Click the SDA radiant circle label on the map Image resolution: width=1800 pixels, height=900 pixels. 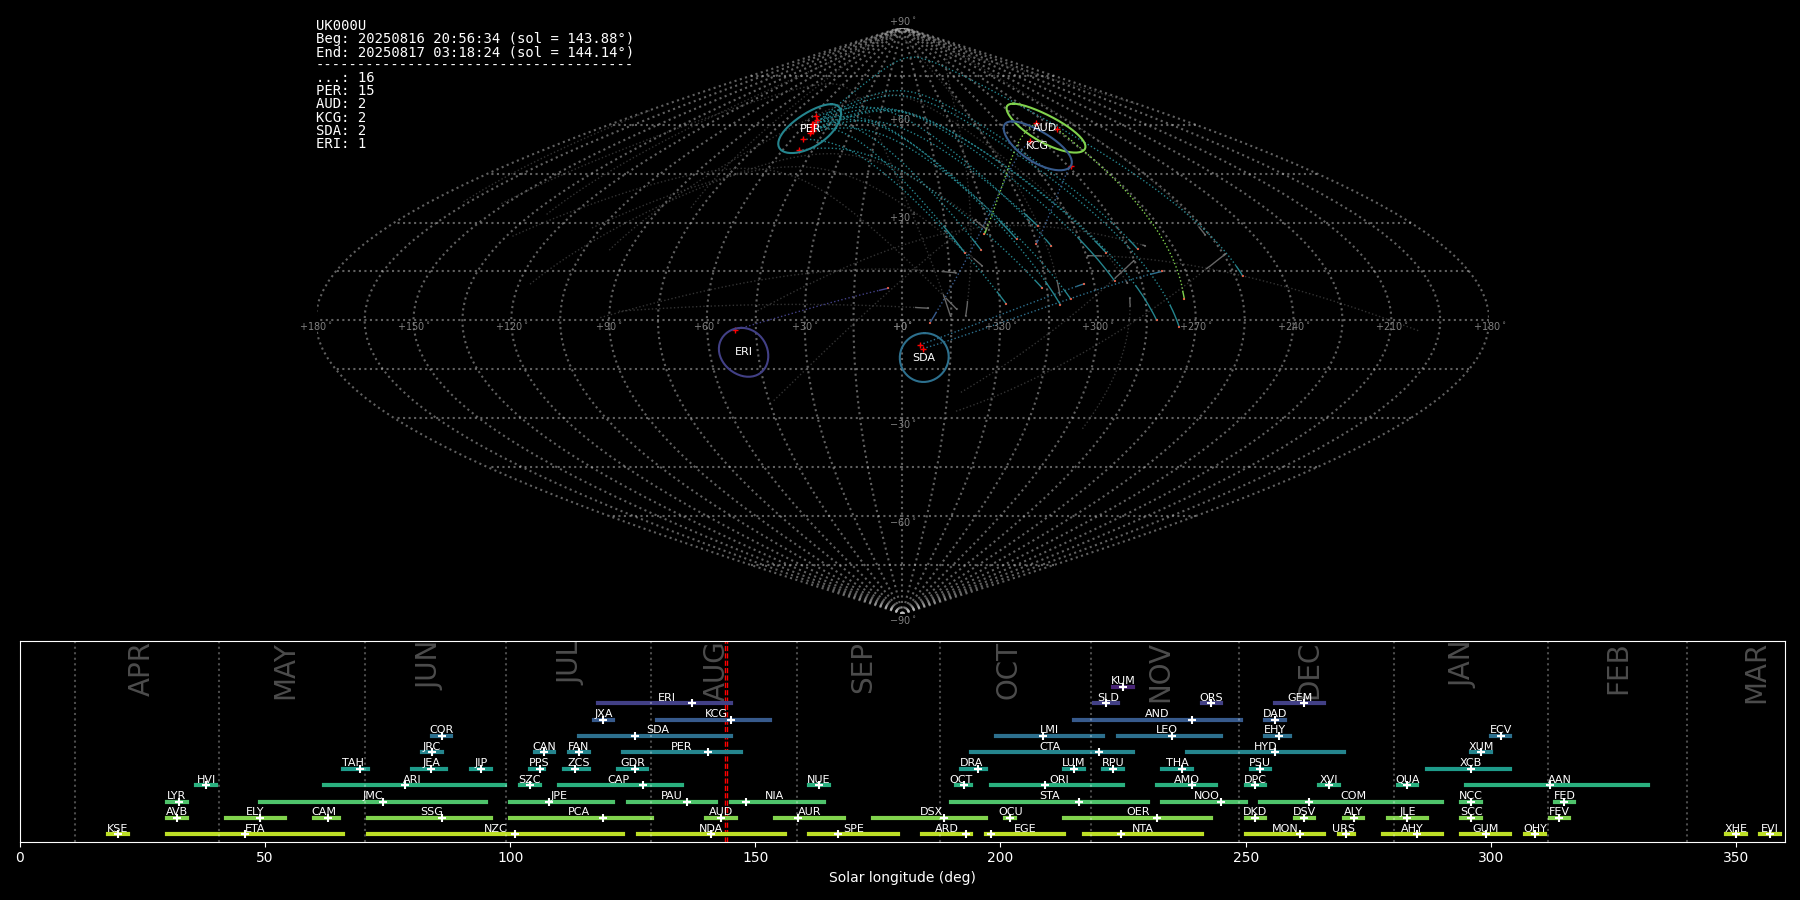pyautogui.click(x=924, y=358)
